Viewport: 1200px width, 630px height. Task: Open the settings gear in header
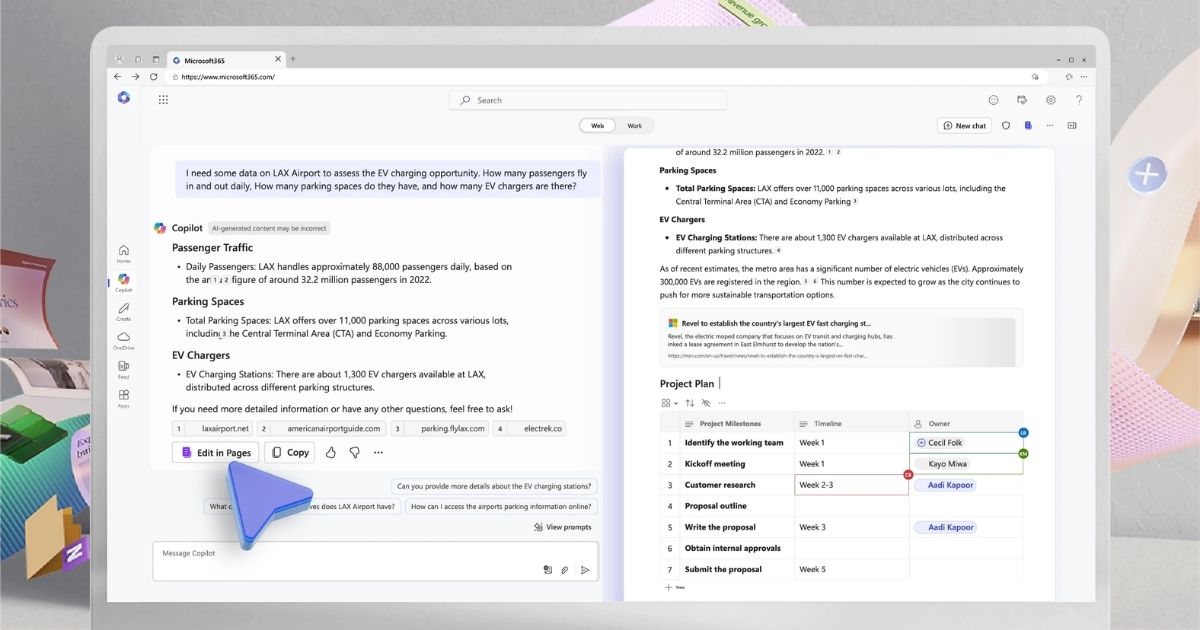1051,100
